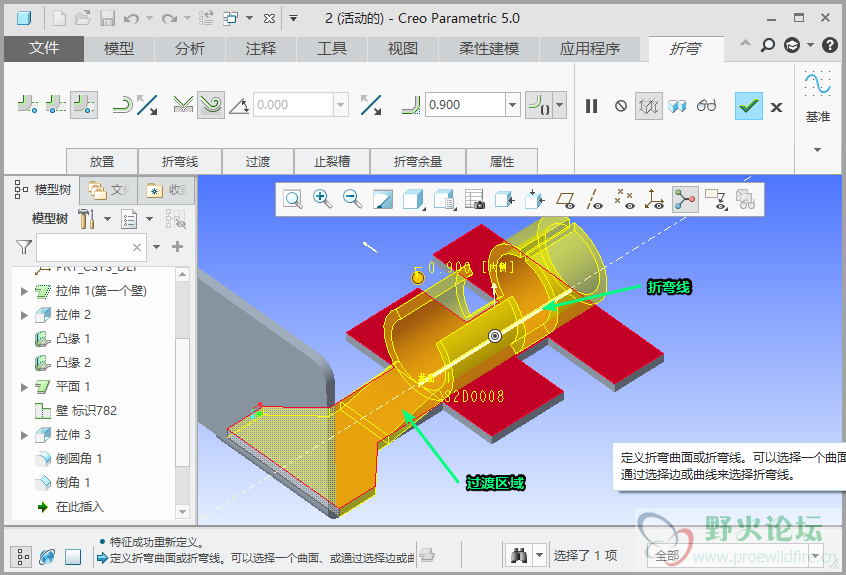Open the 放置 panel tab
Screen dimensions: 846x575
pyautogui.click(x=102, y=161)
